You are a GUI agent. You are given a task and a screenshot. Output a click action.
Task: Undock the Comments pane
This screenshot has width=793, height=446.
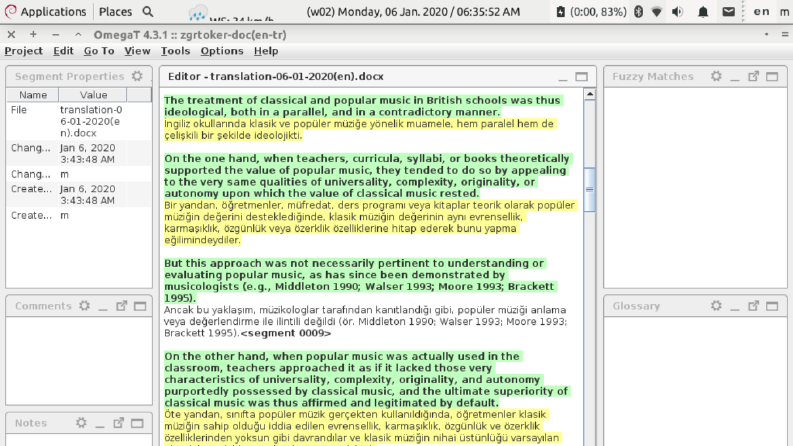coord(121,306)
